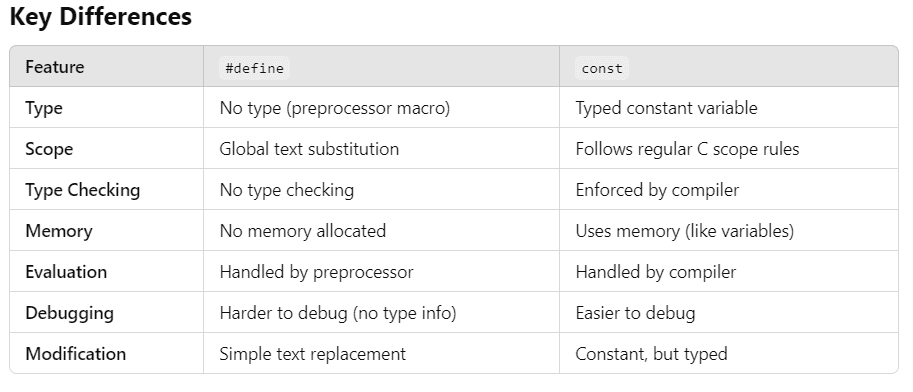913x392 pixels.
Task: Click the #define code header
Action: [x=254, y=68]
